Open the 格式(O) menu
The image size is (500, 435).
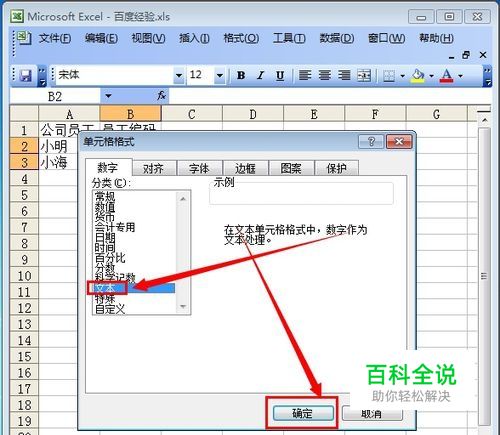(241, 38)
